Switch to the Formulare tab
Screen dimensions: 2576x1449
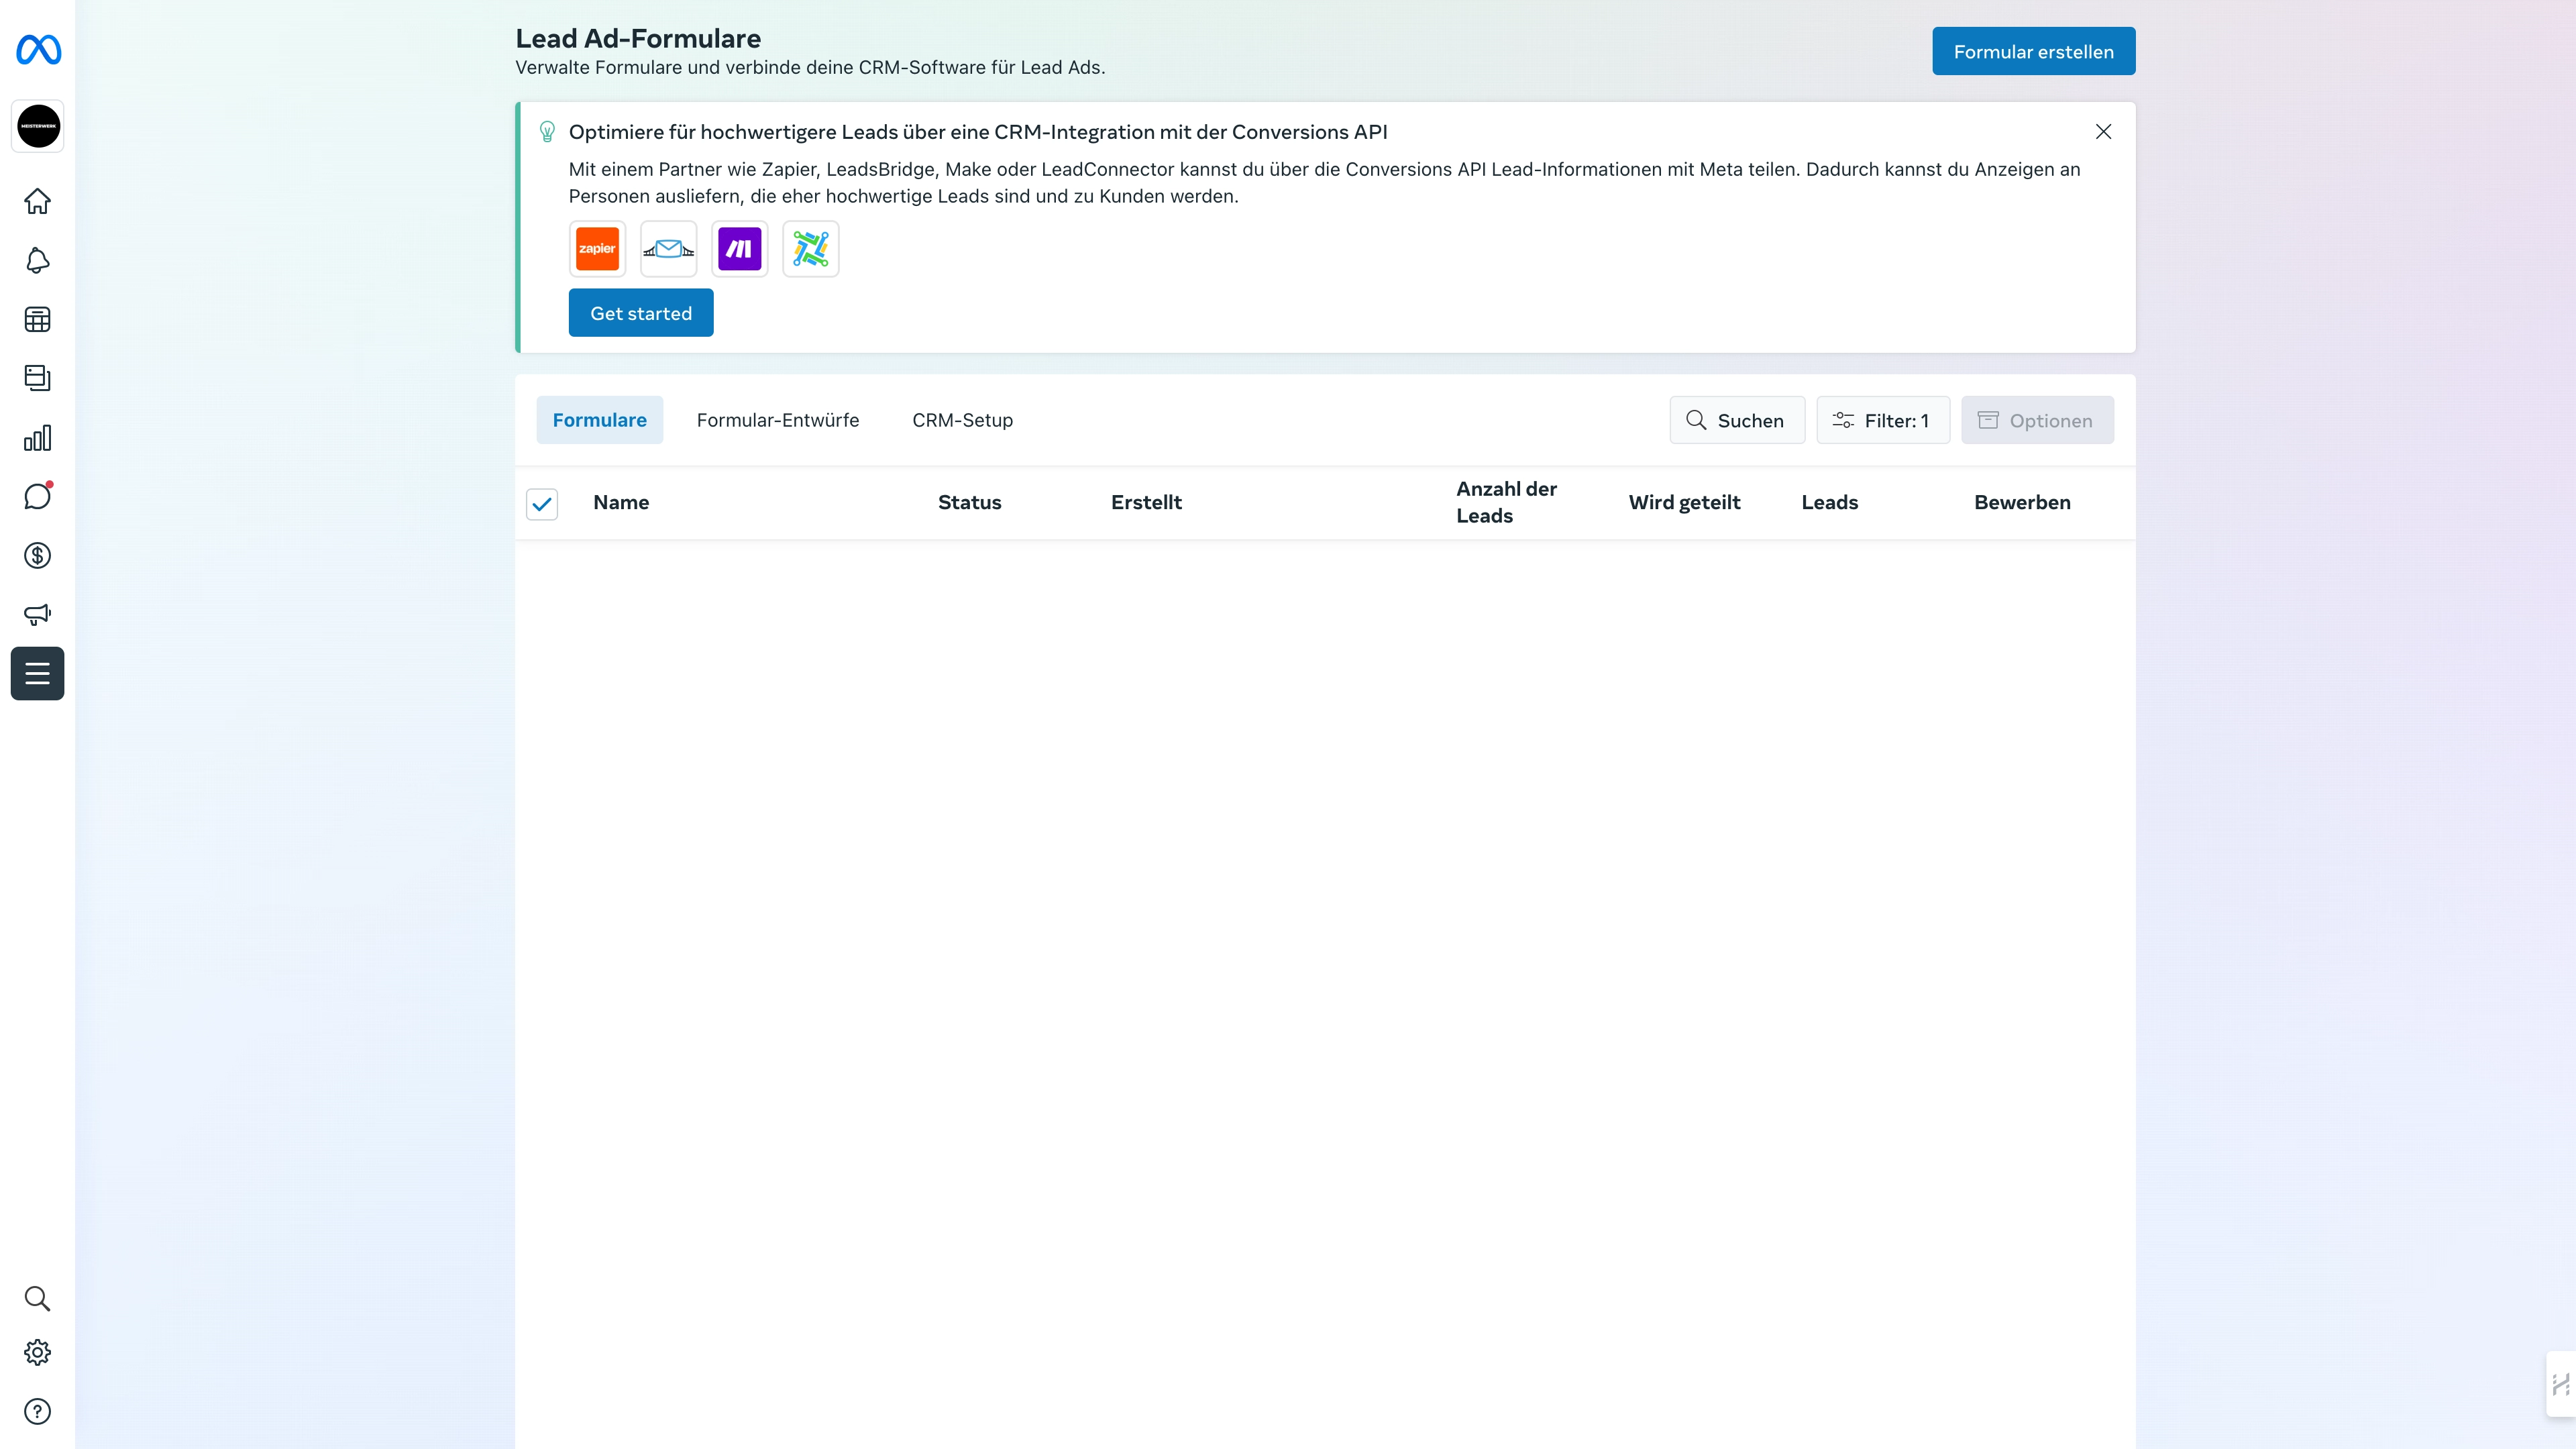[x=599, y=420]
